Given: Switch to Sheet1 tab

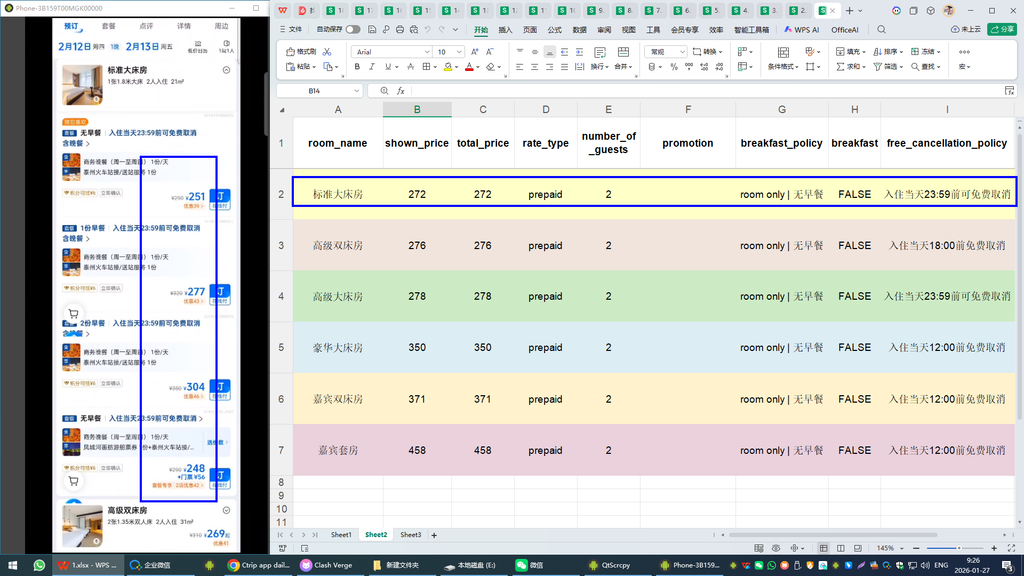Looking at the screenshot, I should 341,535.
